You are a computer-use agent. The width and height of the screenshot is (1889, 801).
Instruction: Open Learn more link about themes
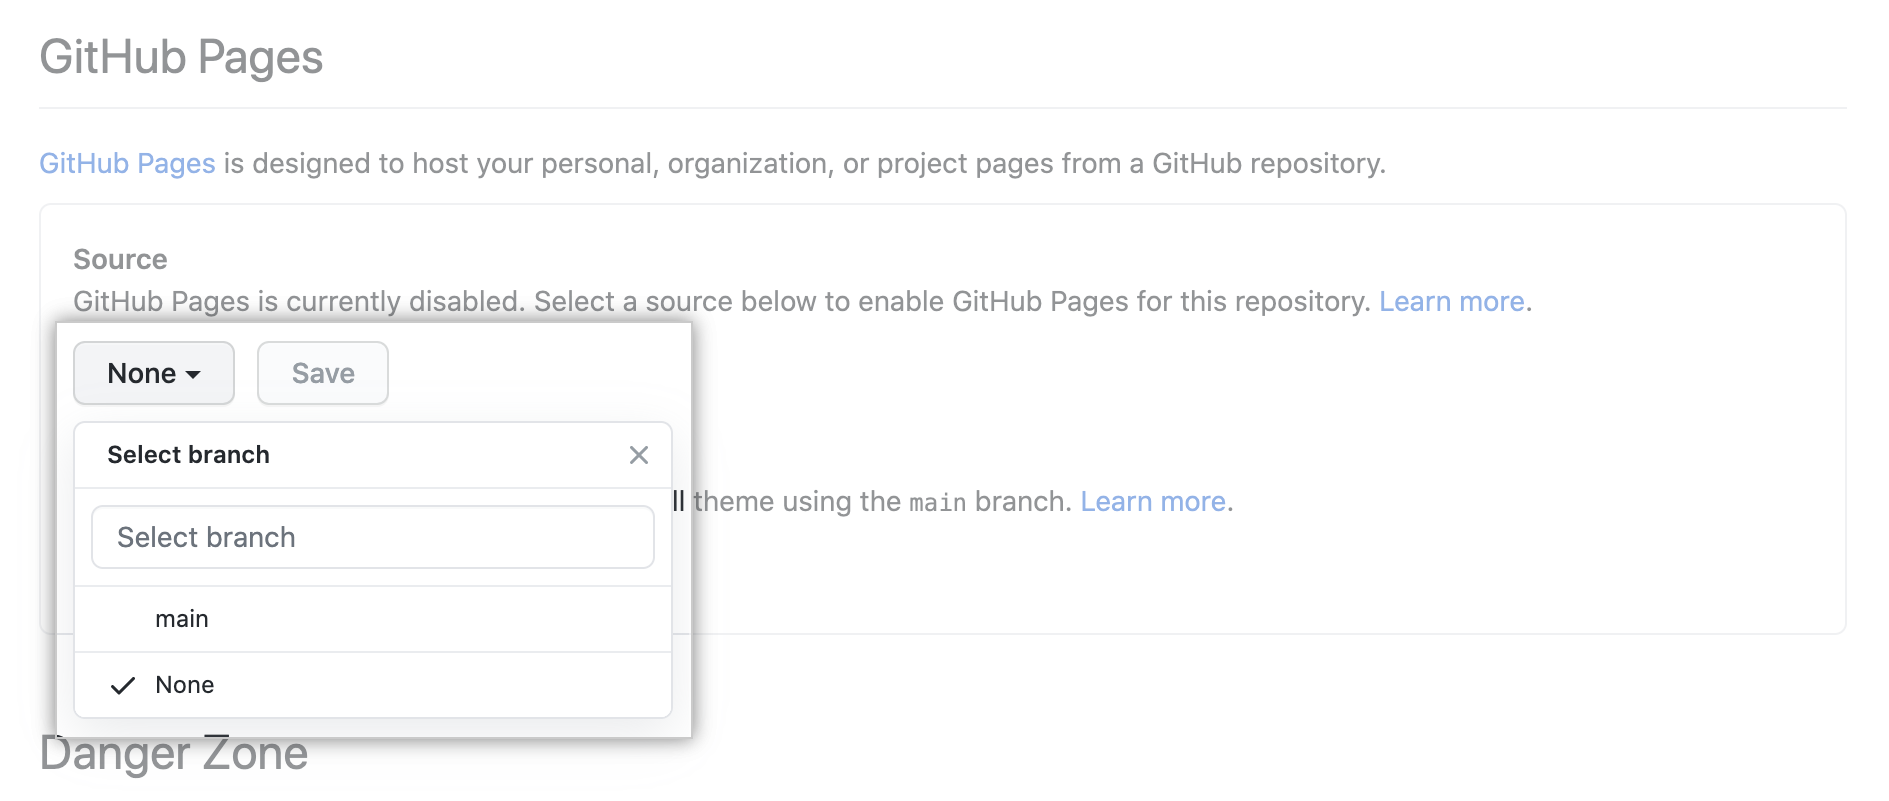(x=1152, y=501)
